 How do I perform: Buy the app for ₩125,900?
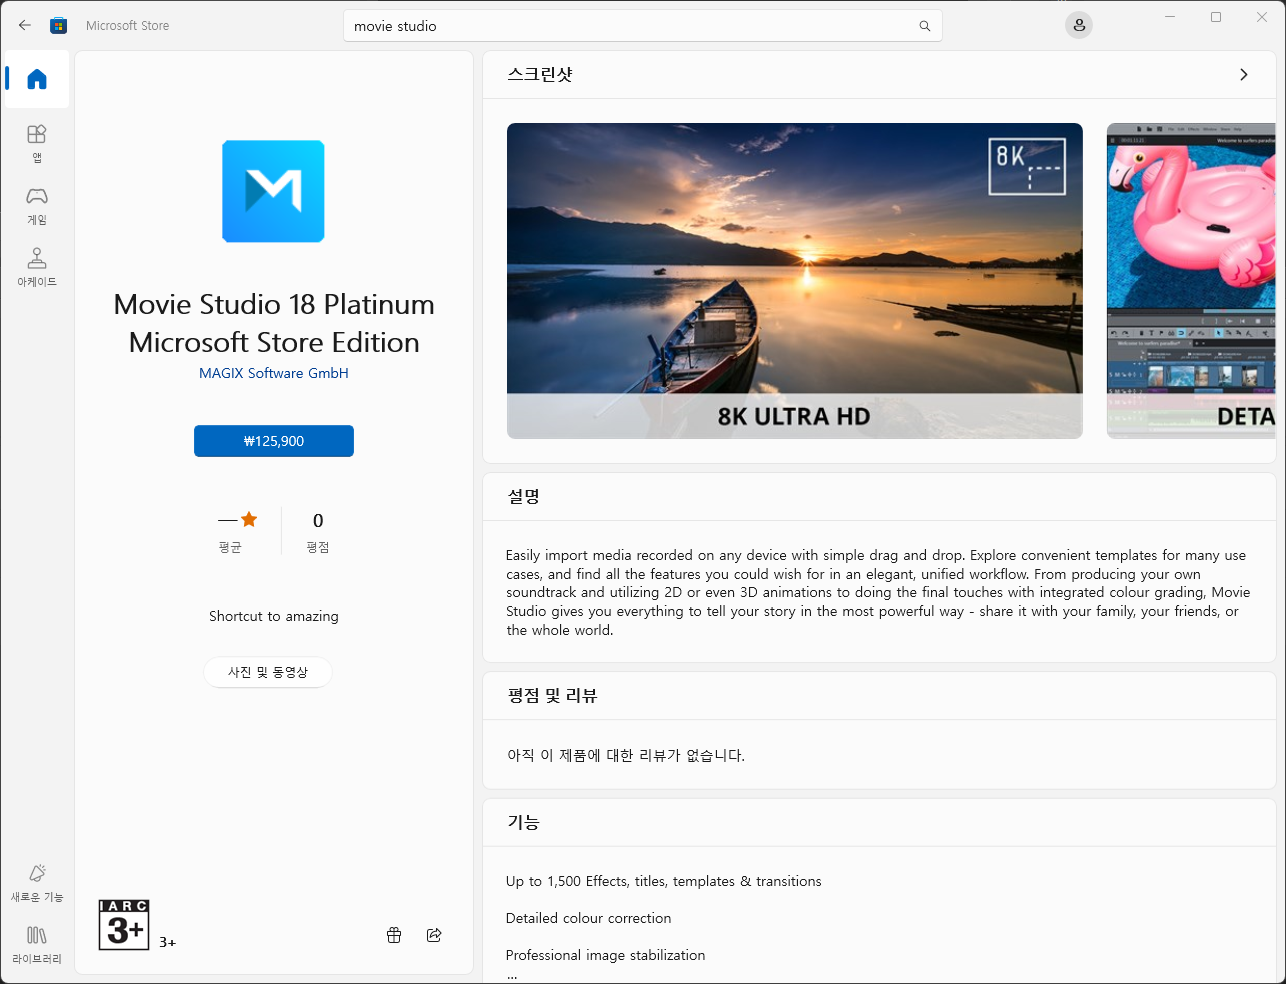[274, 441]
